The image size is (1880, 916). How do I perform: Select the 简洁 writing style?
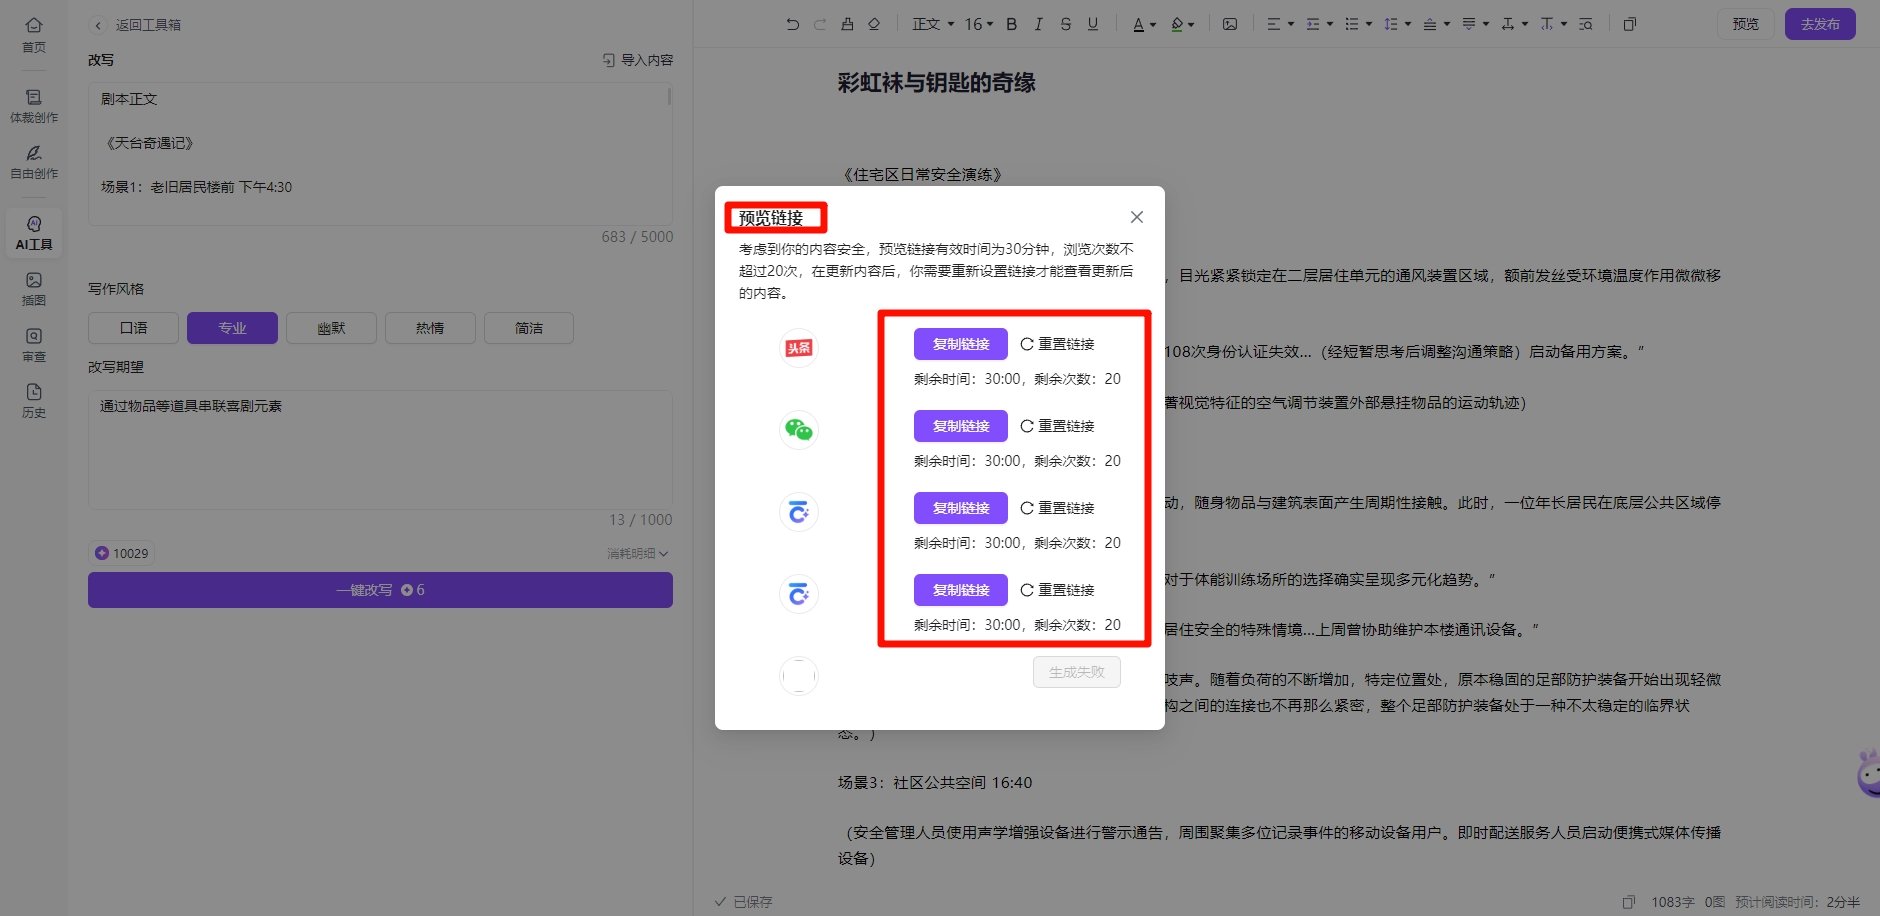click(528, 327)
